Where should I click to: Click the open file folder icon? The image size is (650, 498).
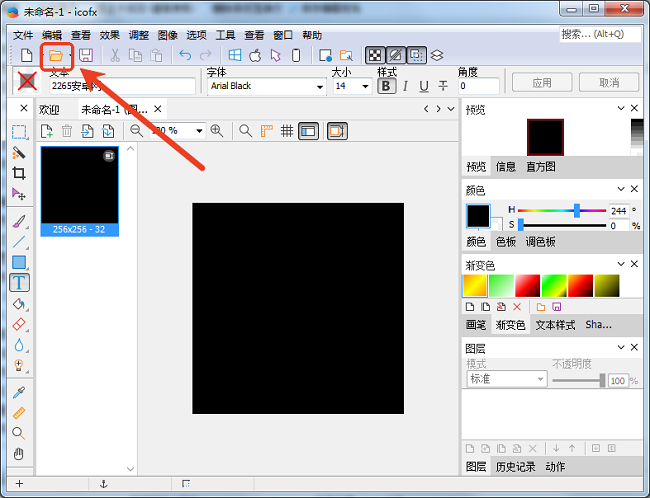(x=57, y=54)
